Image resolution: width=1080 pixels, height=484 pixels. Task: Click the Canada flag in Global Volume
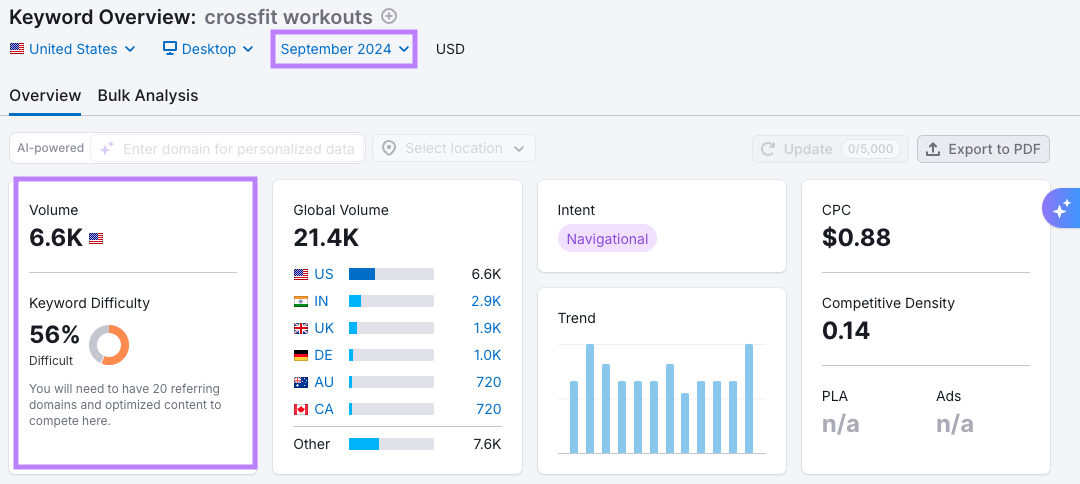point(301,409)
